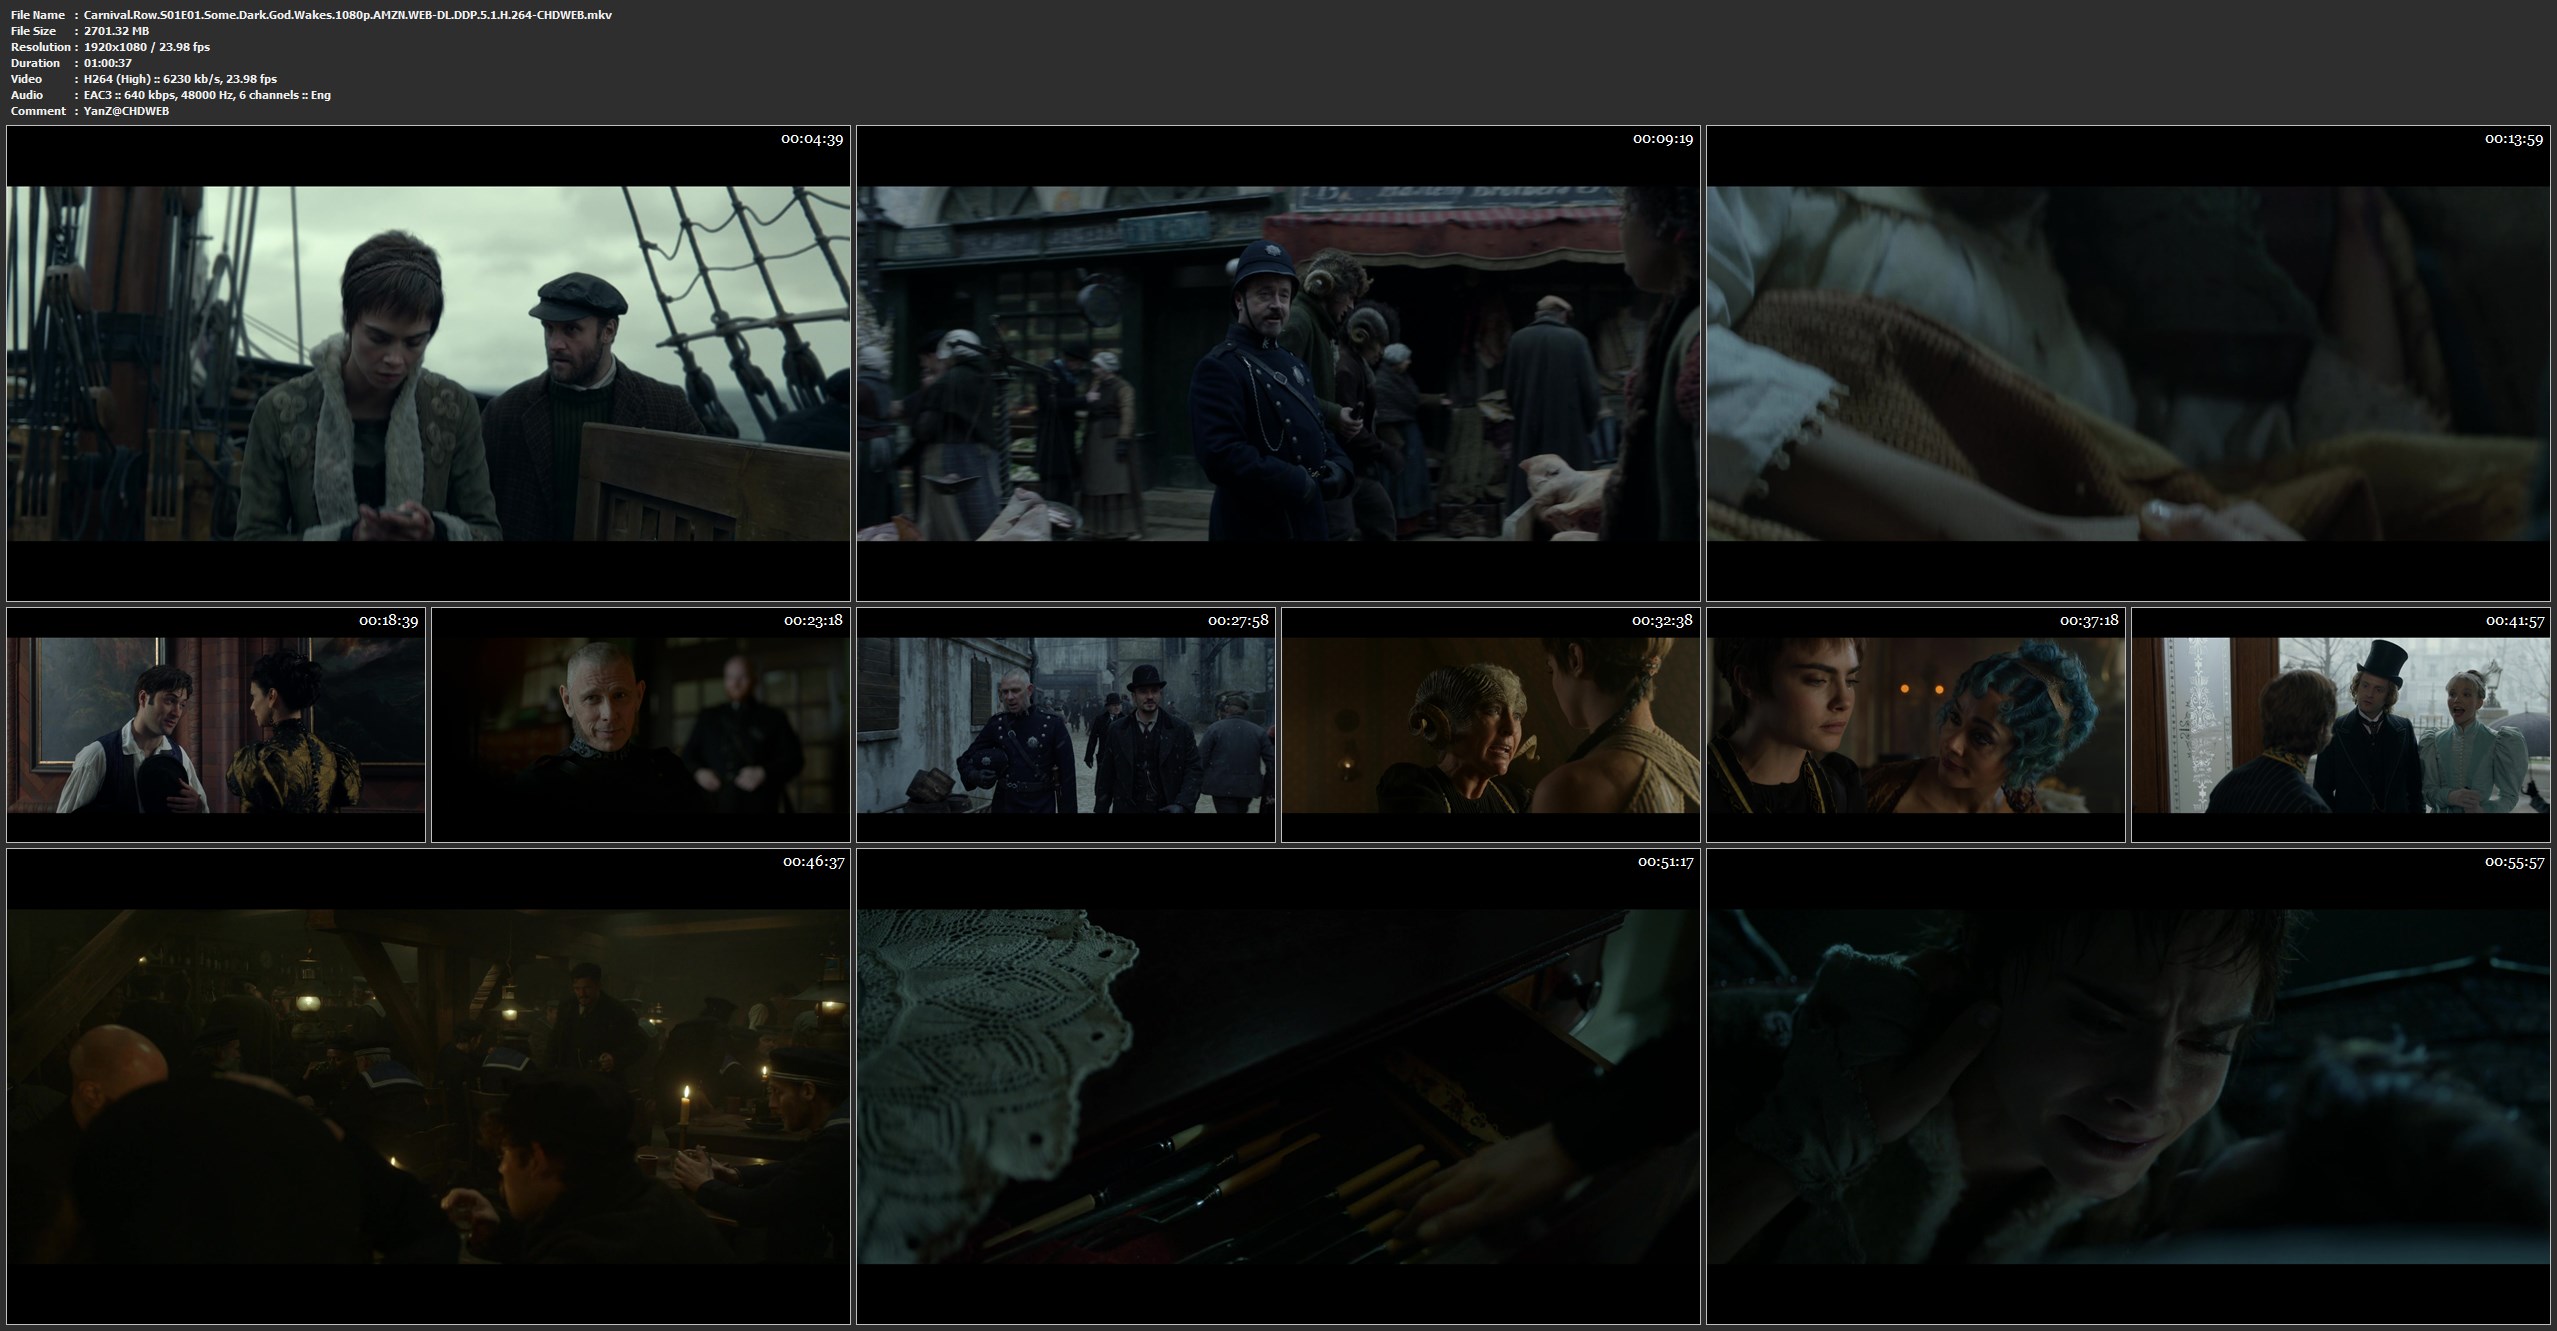
Task: Click the file name Carnival.Row.S01E01 text
Action: coord(348,15)
